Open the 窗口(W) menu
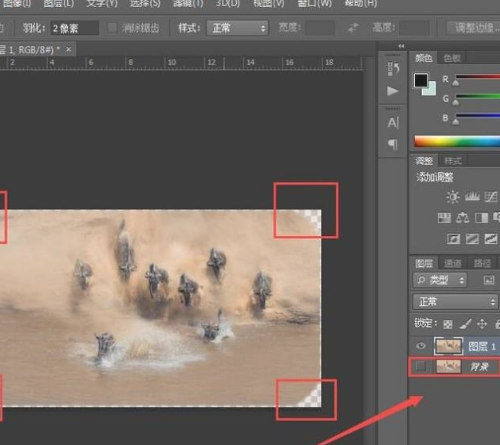The height and width of the screenshot is (445, 500). [314, 4]
